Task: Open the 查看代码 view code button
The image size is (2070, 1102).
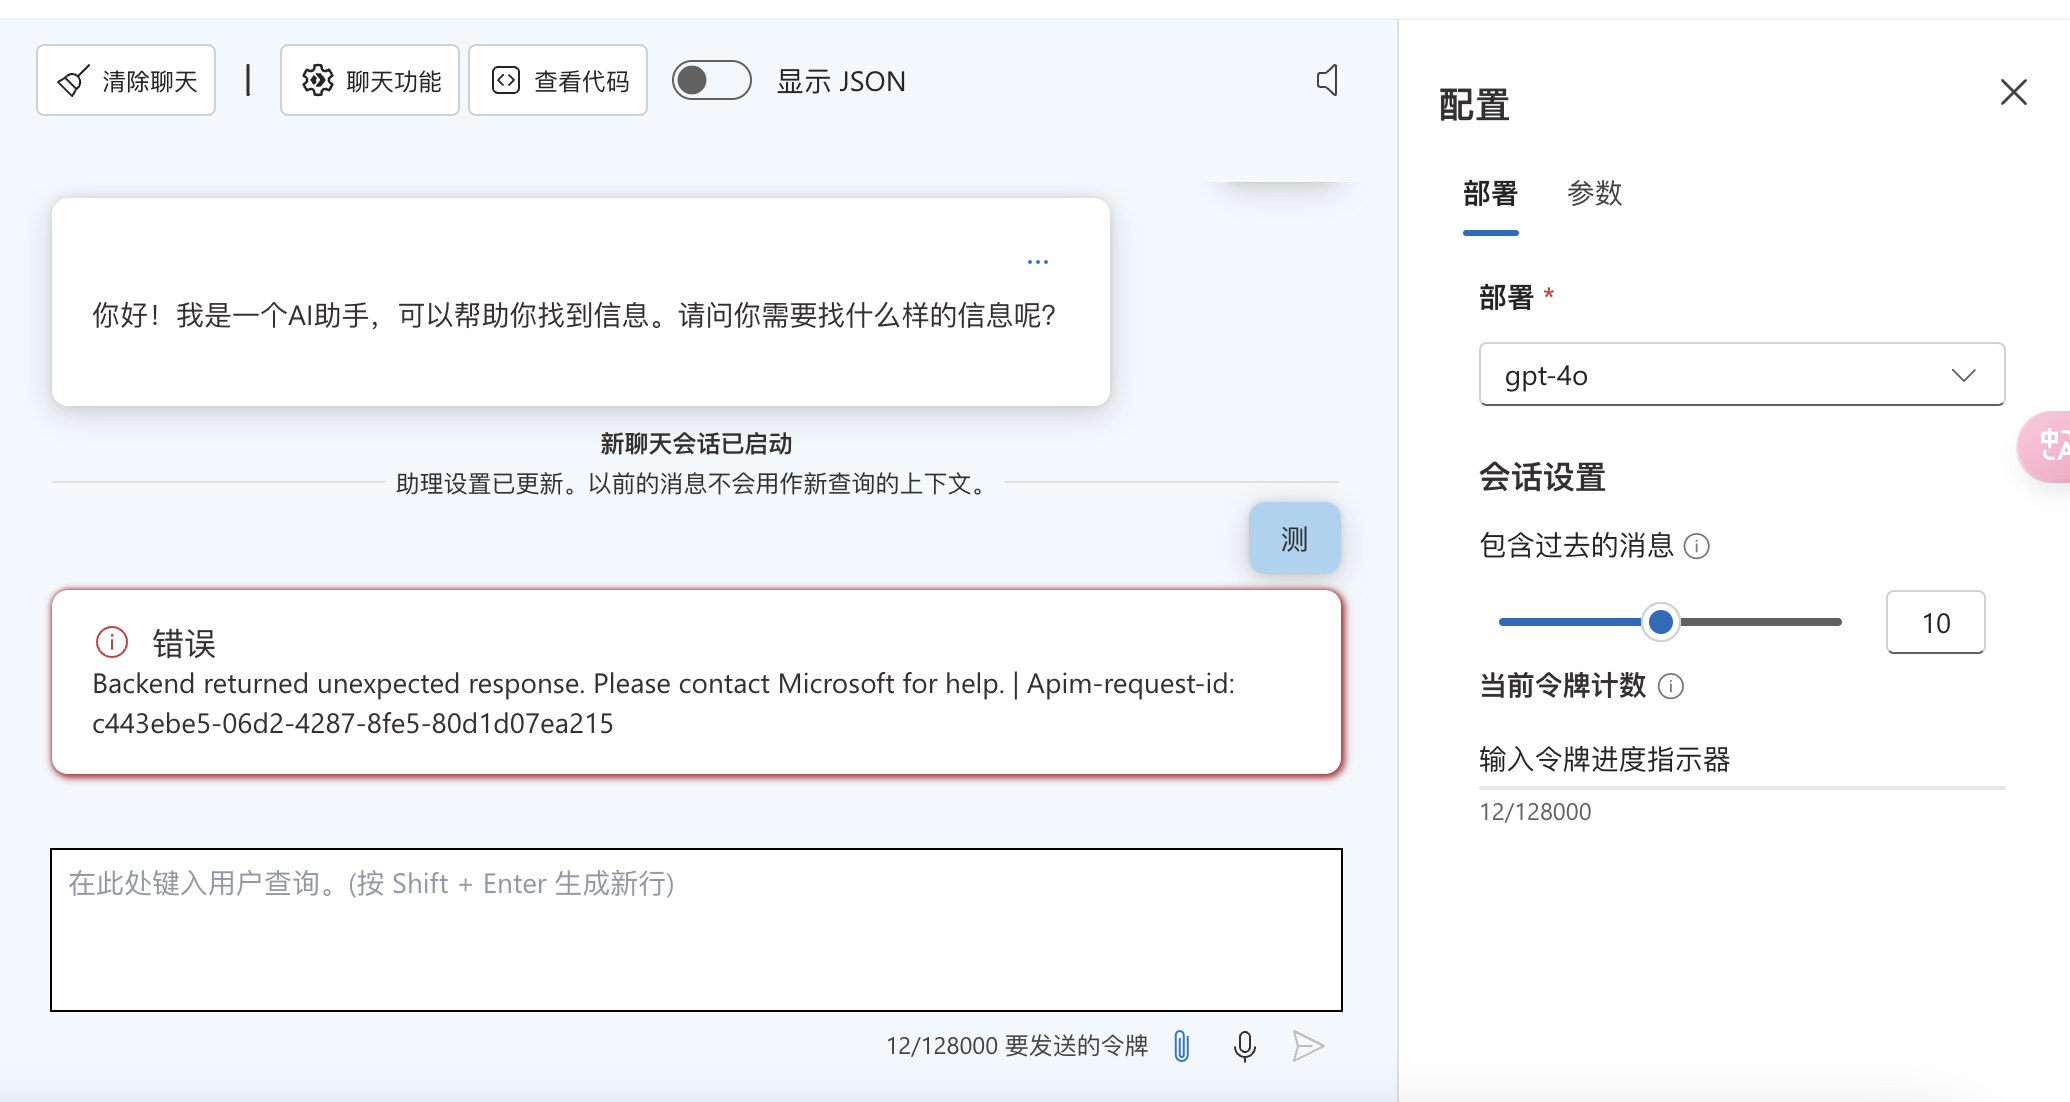Action: 558,80
